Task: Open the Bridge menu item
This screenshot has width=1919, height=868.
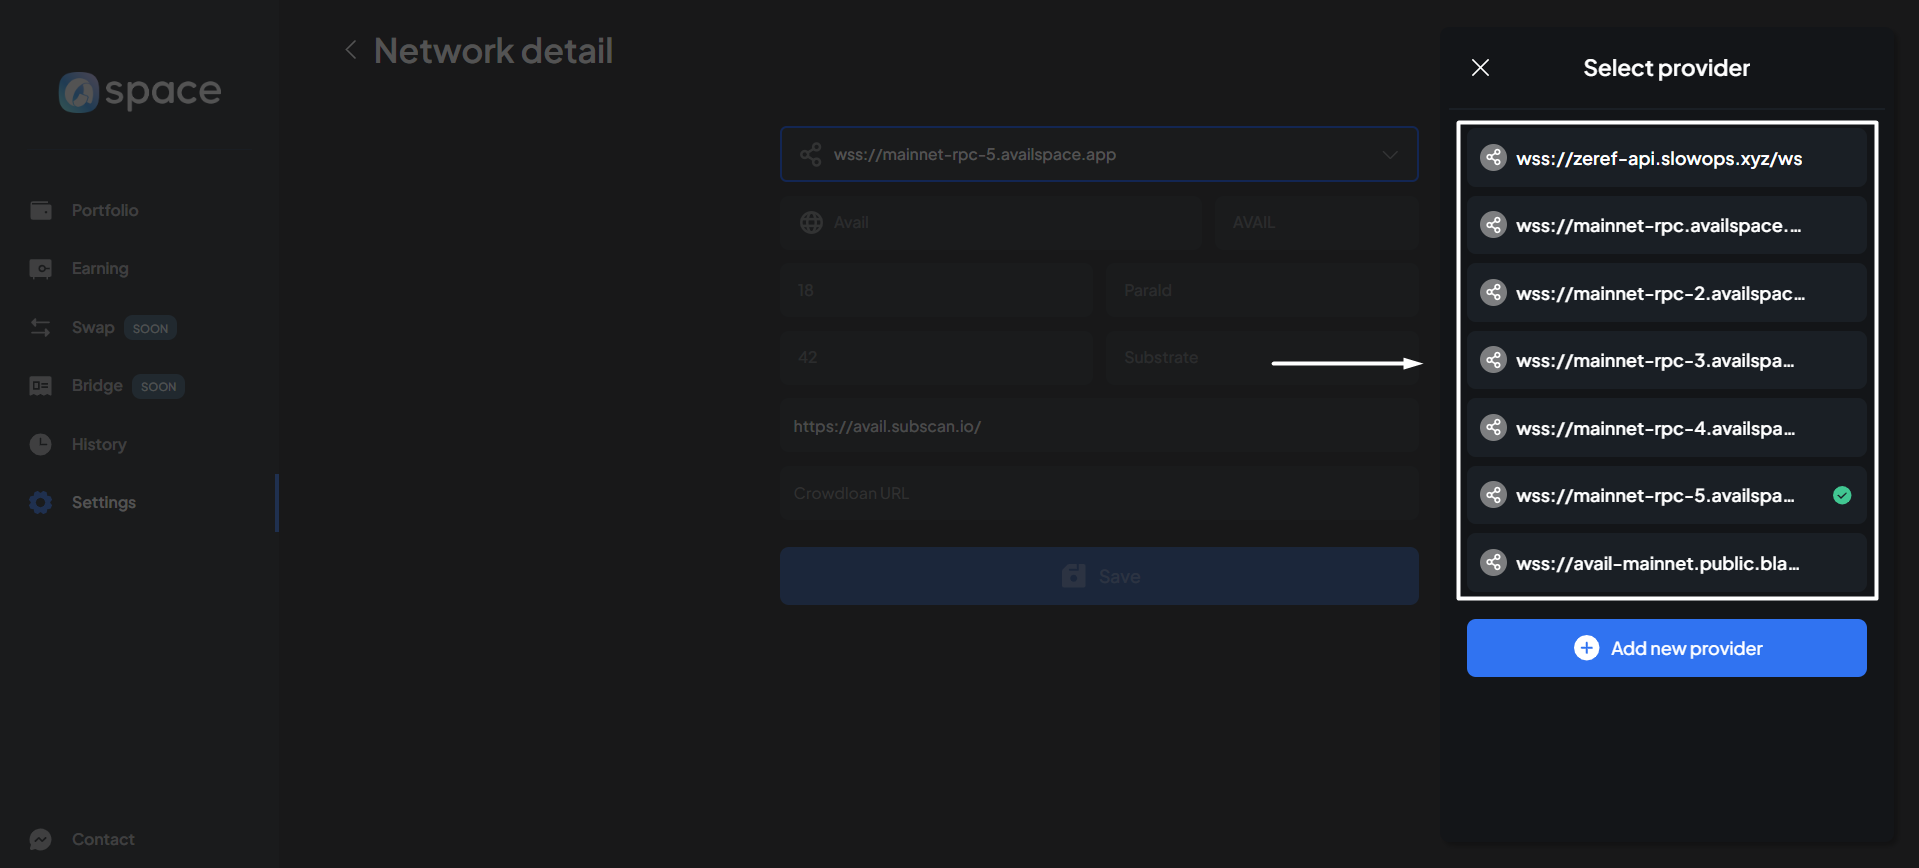Action: [97, 386]
